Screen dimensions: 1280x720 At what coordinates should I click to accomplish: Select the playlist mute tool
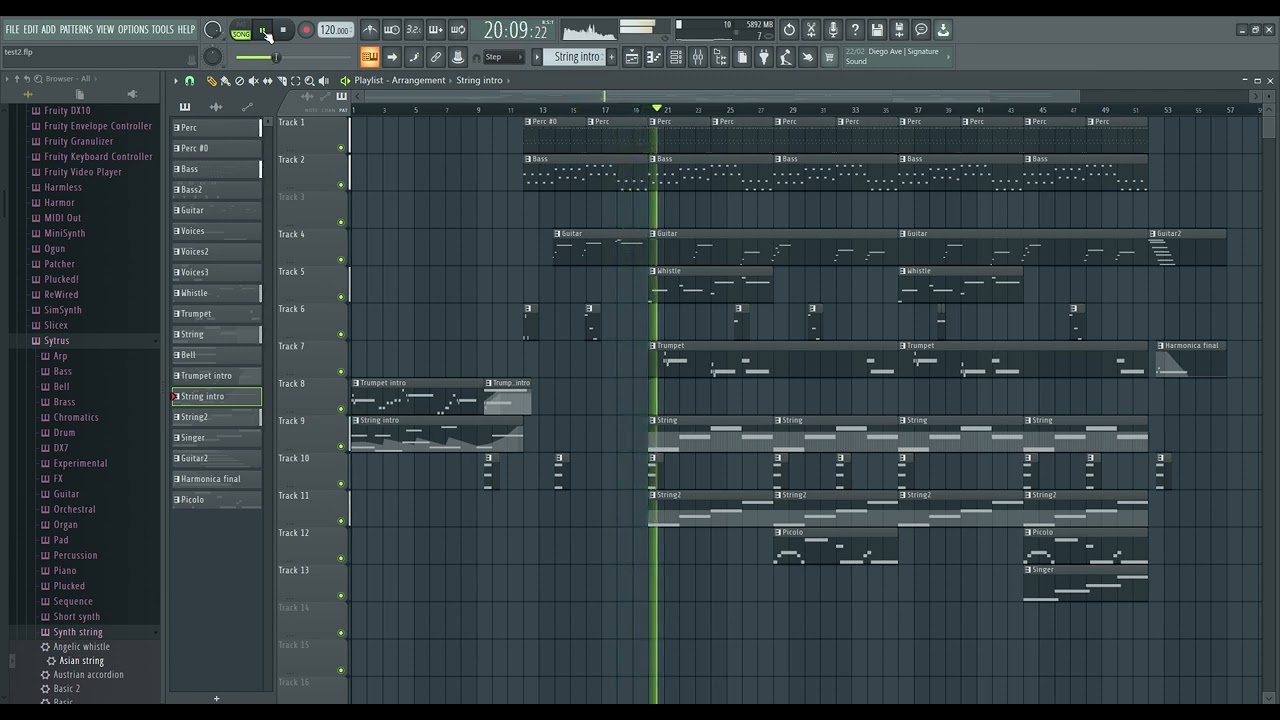[x=254, y=81]
